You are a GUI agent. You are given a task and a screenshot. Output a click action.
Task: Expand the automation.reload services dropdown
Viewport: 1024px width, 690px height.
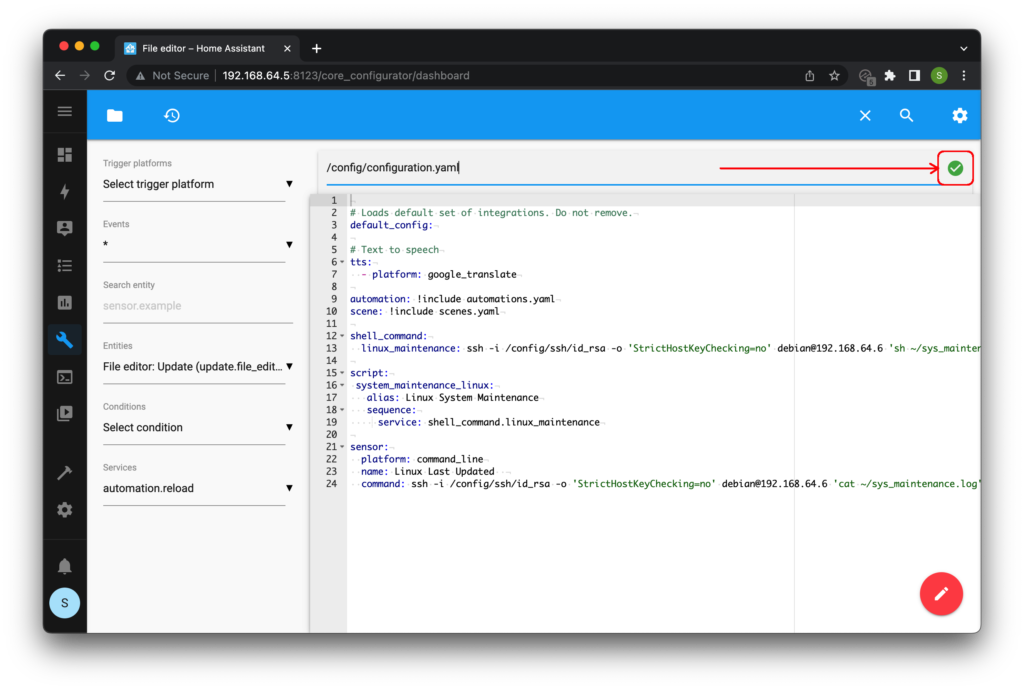(198, 488)
